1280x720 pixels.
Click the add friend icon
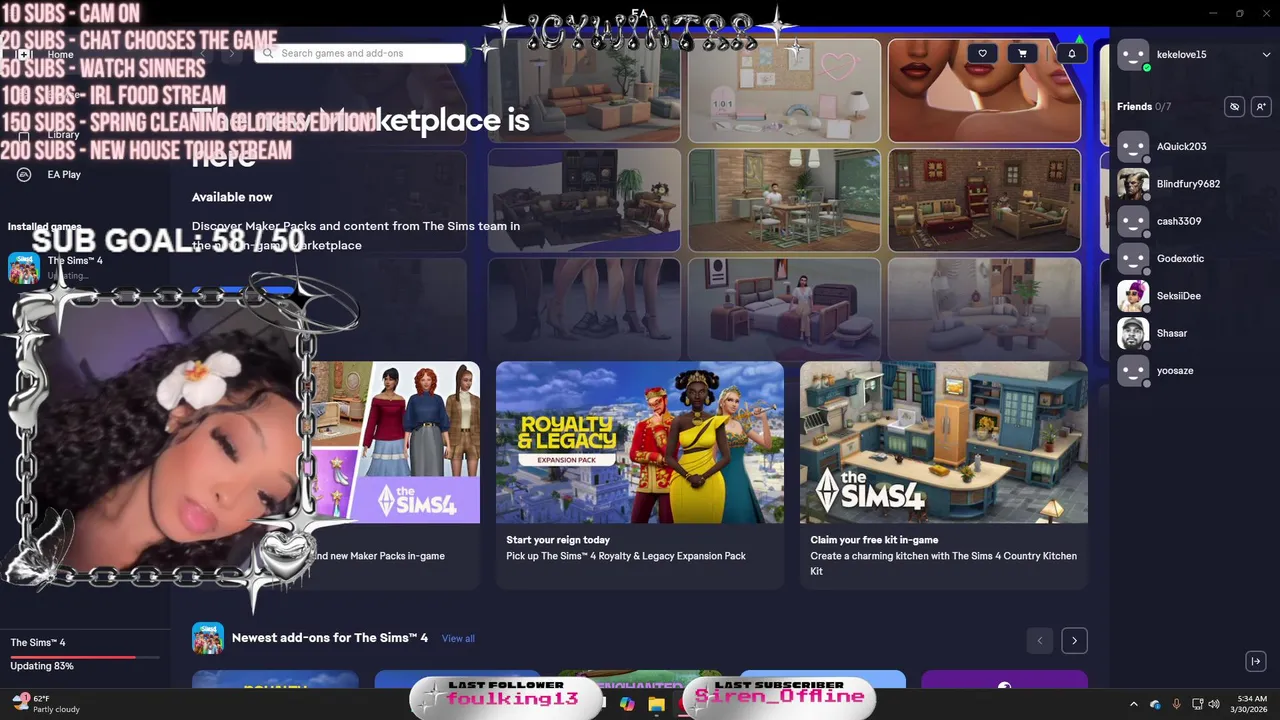[1260, 106]
